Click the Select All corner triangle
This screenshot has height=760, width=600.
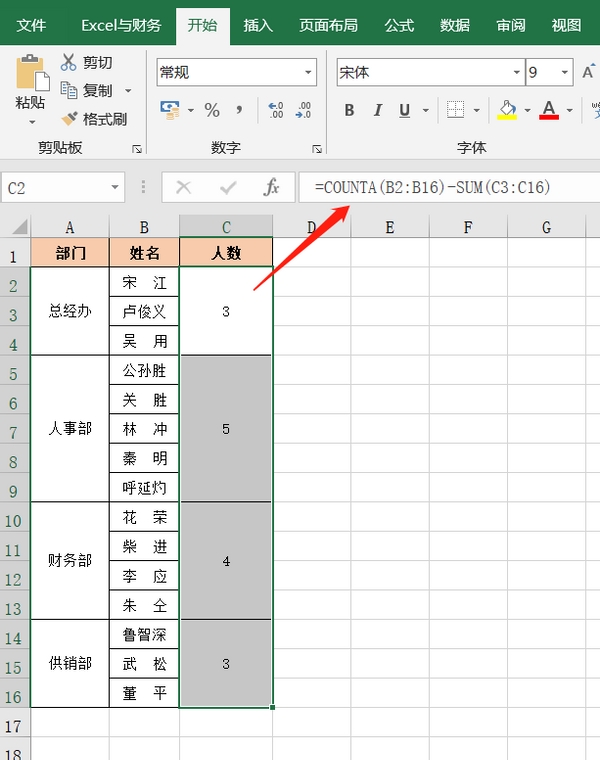pos(20,226)
